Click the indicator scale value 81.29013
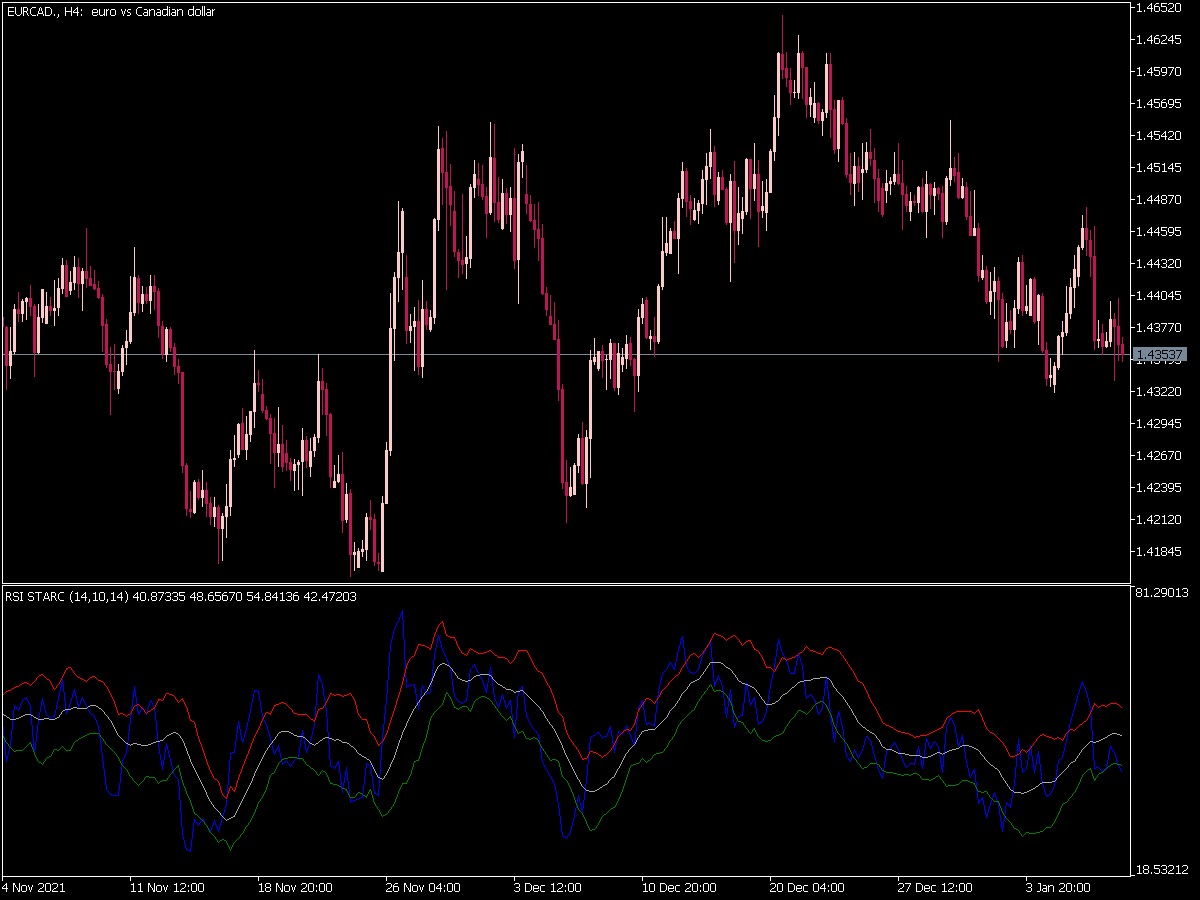 point(1163,593)
